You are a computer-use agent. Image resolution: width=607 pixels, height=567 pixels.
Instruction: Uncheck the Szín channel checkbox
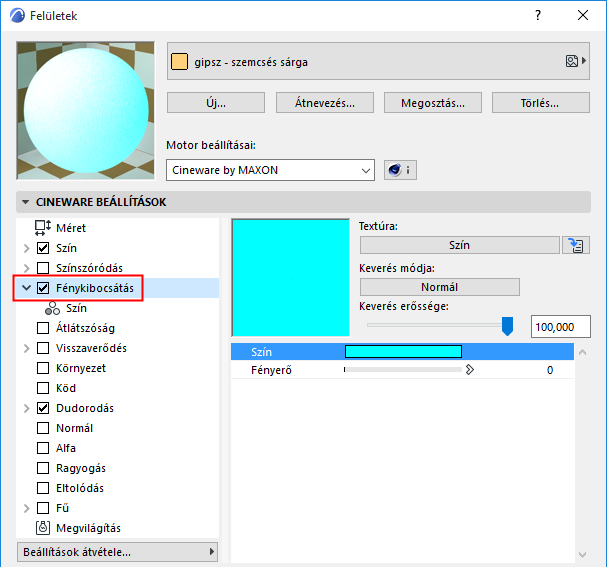[43, 248]
